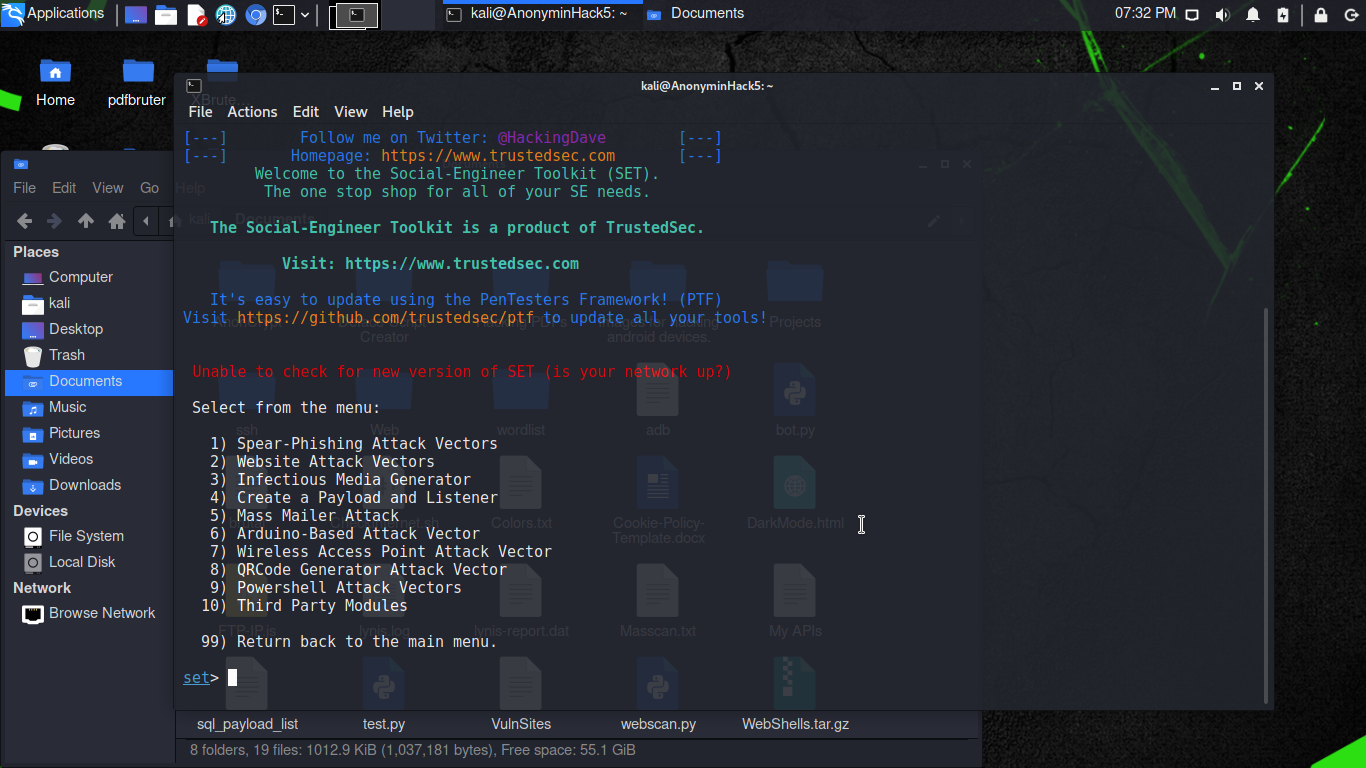
Task: Go to home folder in file manager toolbar
Action: [117, 221]
